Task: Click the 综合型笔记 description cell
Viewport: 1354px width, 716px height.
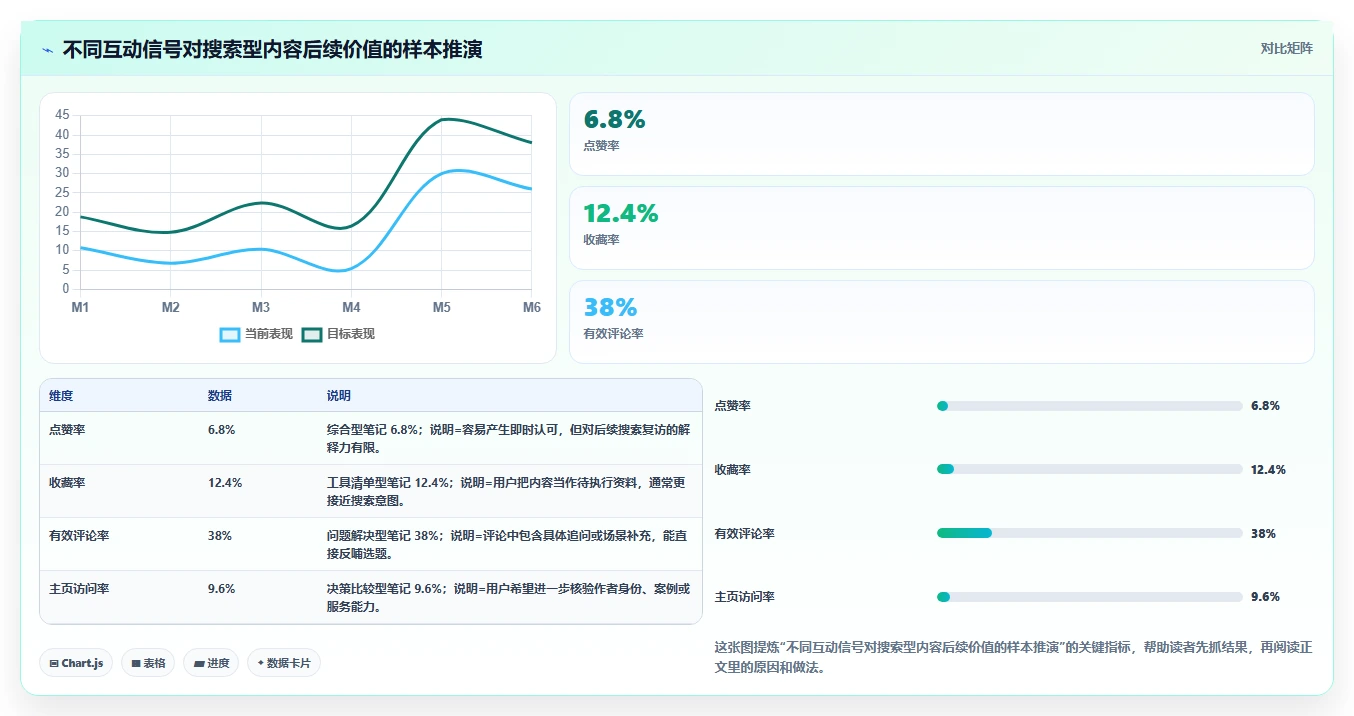Action: tap(508, 439)
